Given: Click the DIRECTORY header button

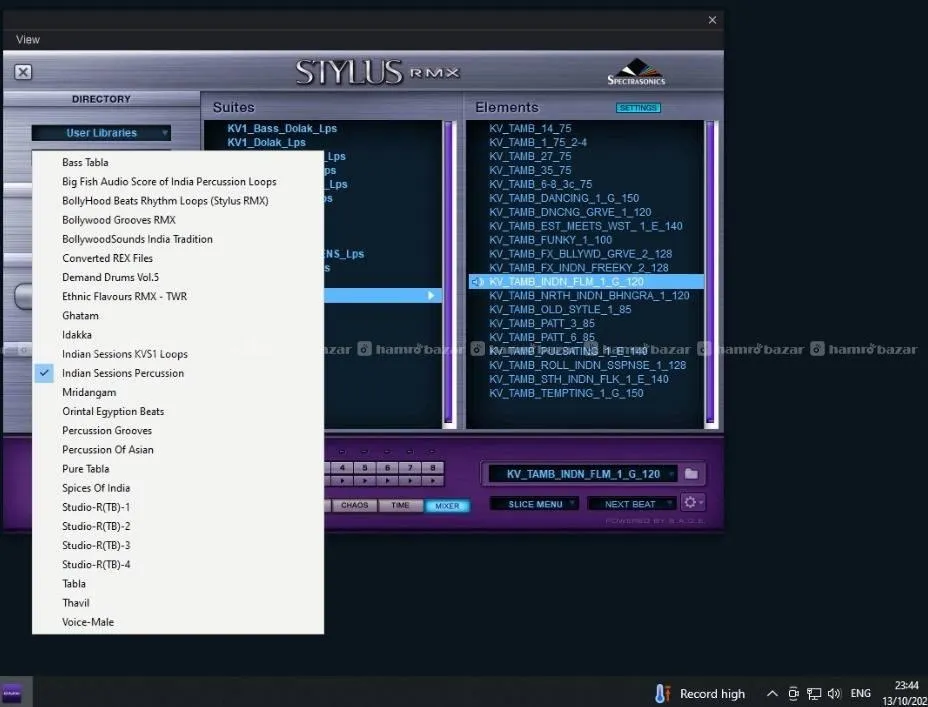Looking at the screenshot, I should coord(101,99).
